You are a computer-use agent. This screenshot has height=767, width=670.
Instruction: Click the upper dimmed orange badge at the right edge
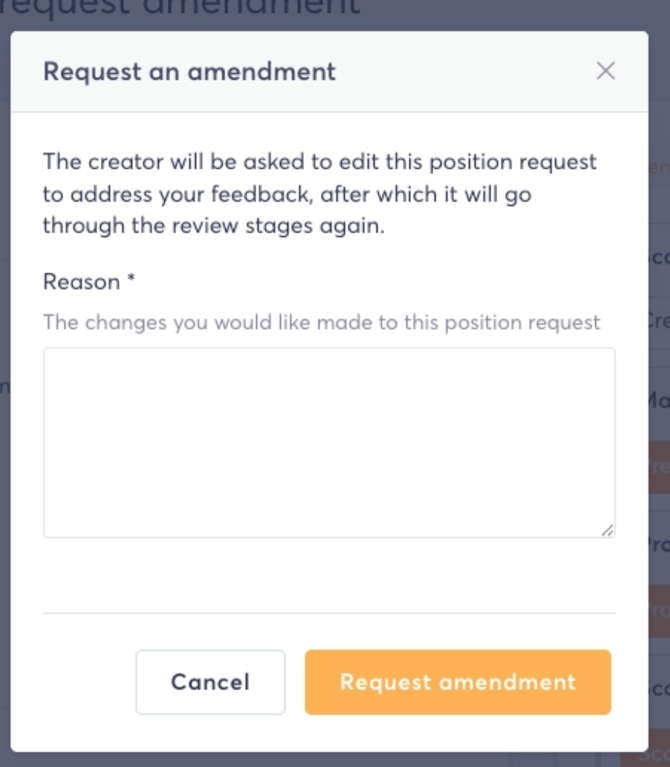[660, 467]
